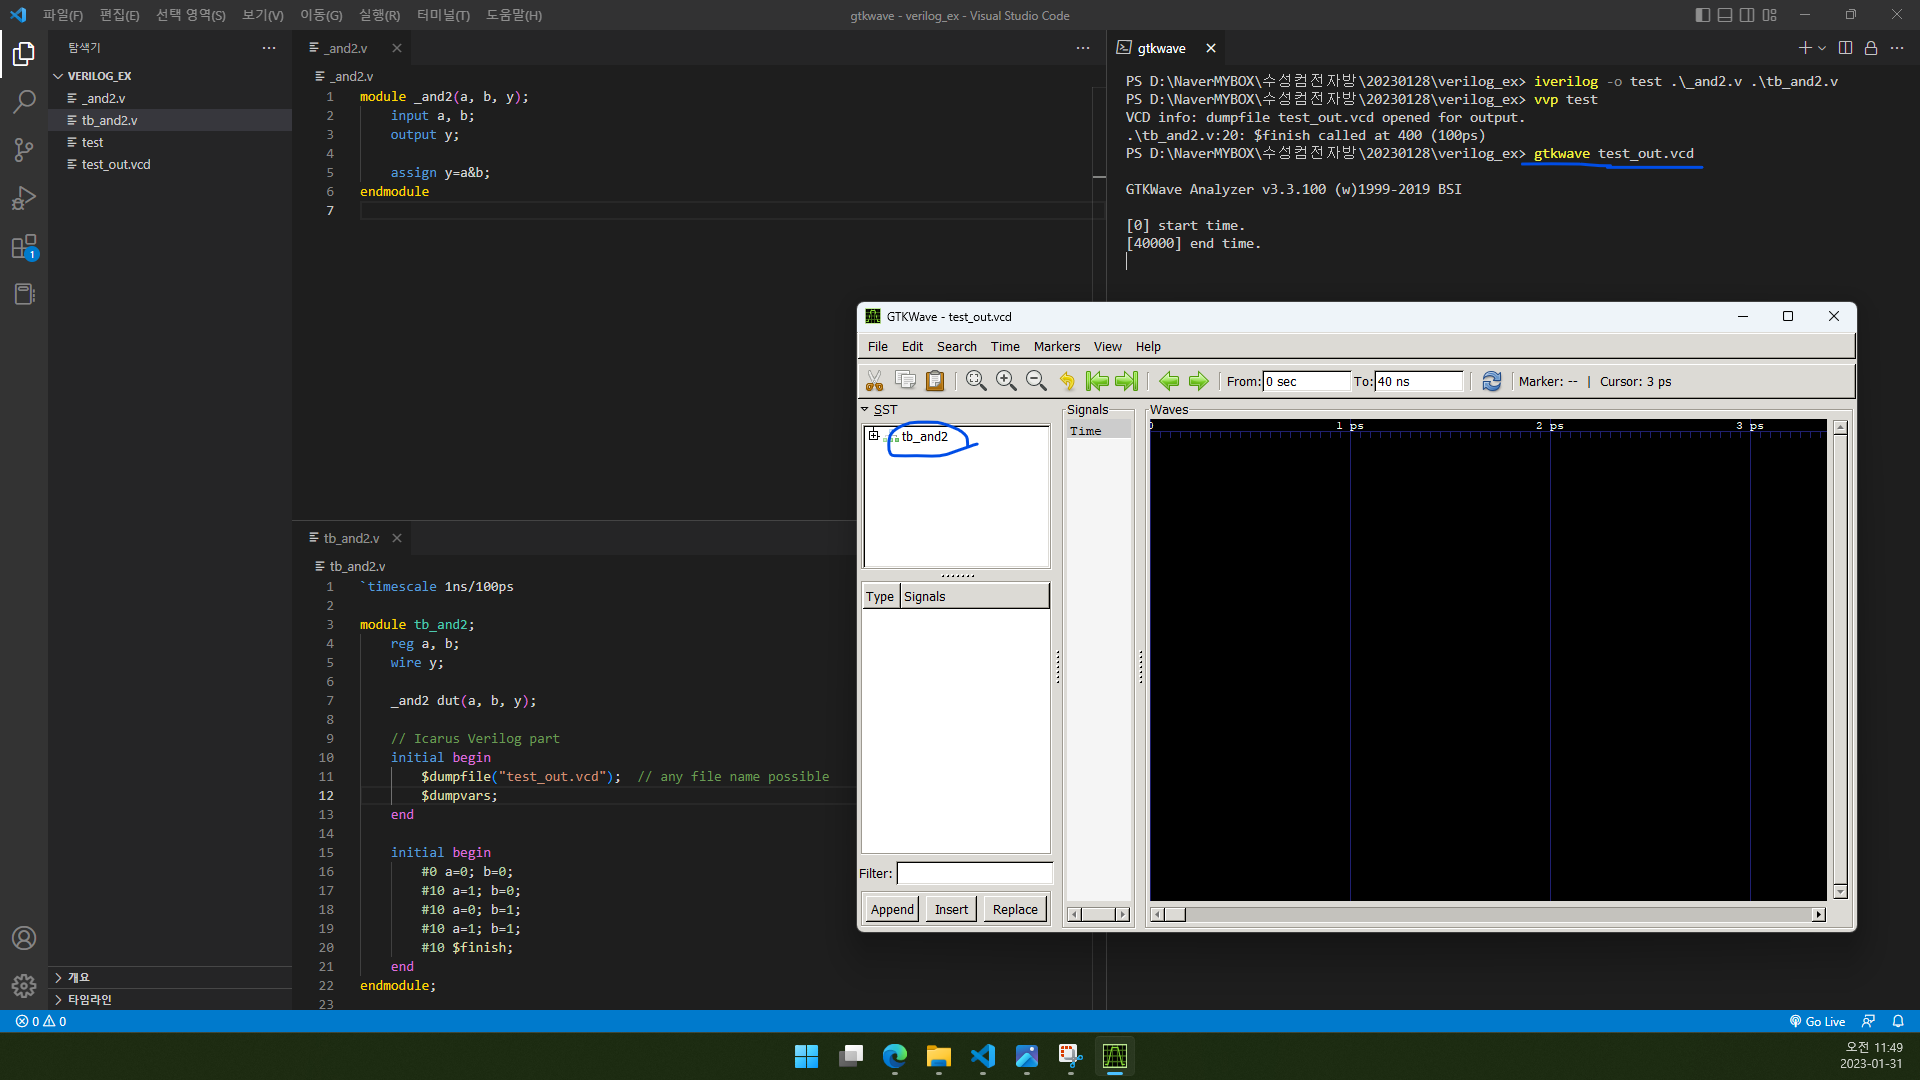The width and height of the screenshot is (1920, 1080).
Task: Click the zoom in icon in GTKWave toolbar
Action: [1005, 381]
